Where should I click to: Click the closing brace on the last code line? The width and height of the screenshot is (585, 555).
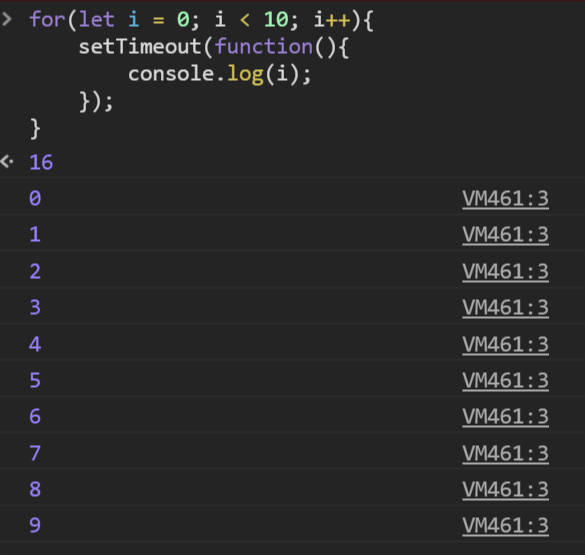click(x=35, y=129)
